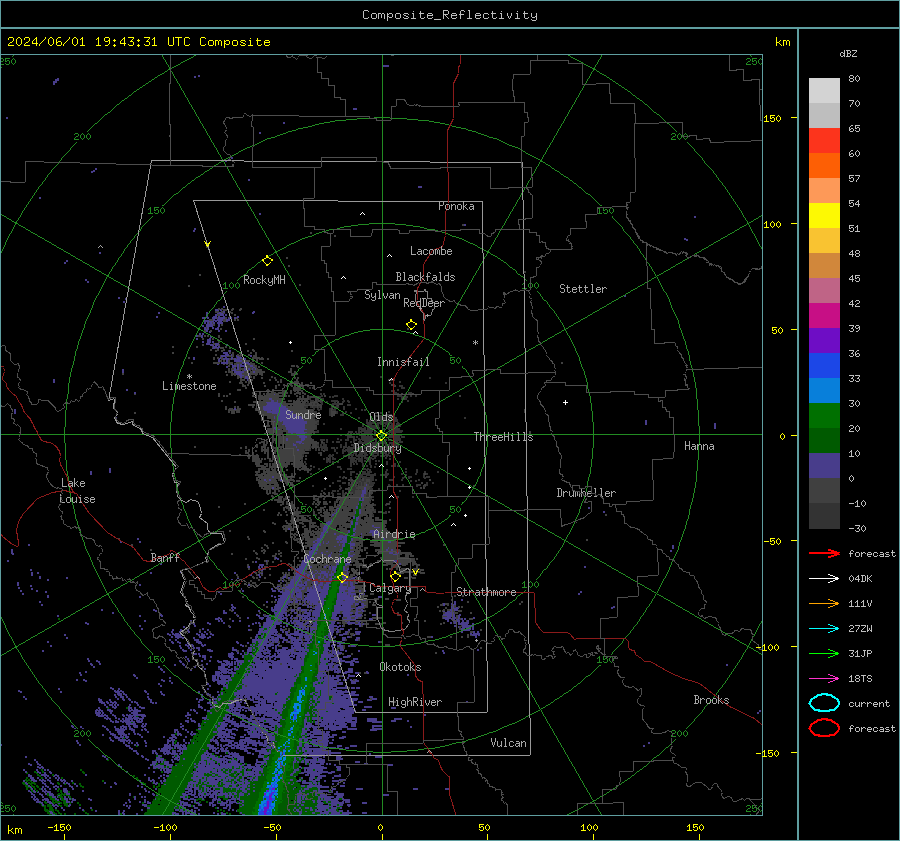The width and height of the screenshot is (900, 841).
Task: Click the red forecast arrow in legend
Action: (824, 553)
